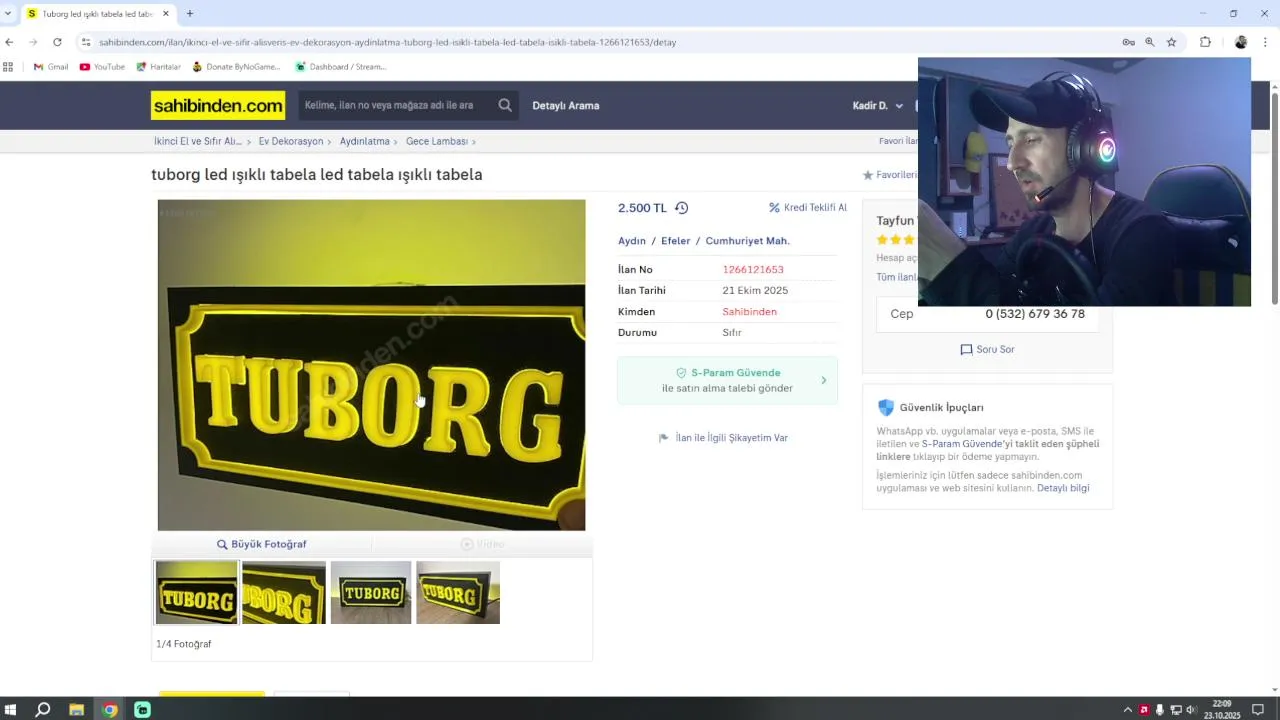
Task: Open Büyük Fotoğraf large photo view
Action: click(262, 544)
